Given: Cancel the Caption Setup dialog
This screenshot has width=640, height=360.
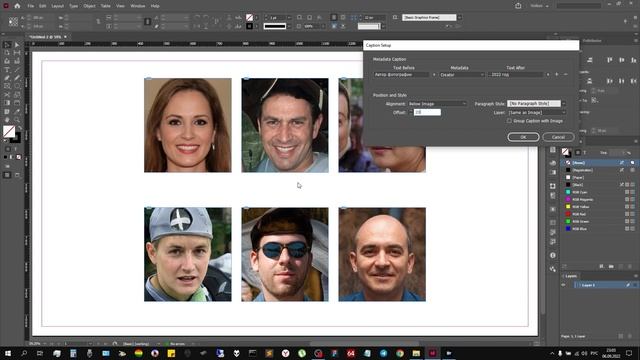Looking at the screenshot, I should (558, 137).
